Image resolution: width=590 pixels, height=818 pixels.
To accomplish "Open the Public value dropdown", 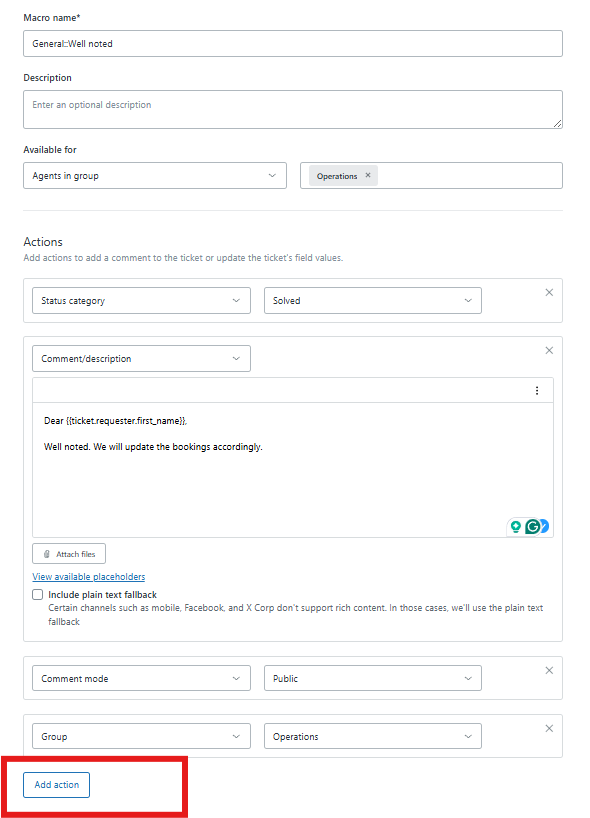I will pos(372,678).
